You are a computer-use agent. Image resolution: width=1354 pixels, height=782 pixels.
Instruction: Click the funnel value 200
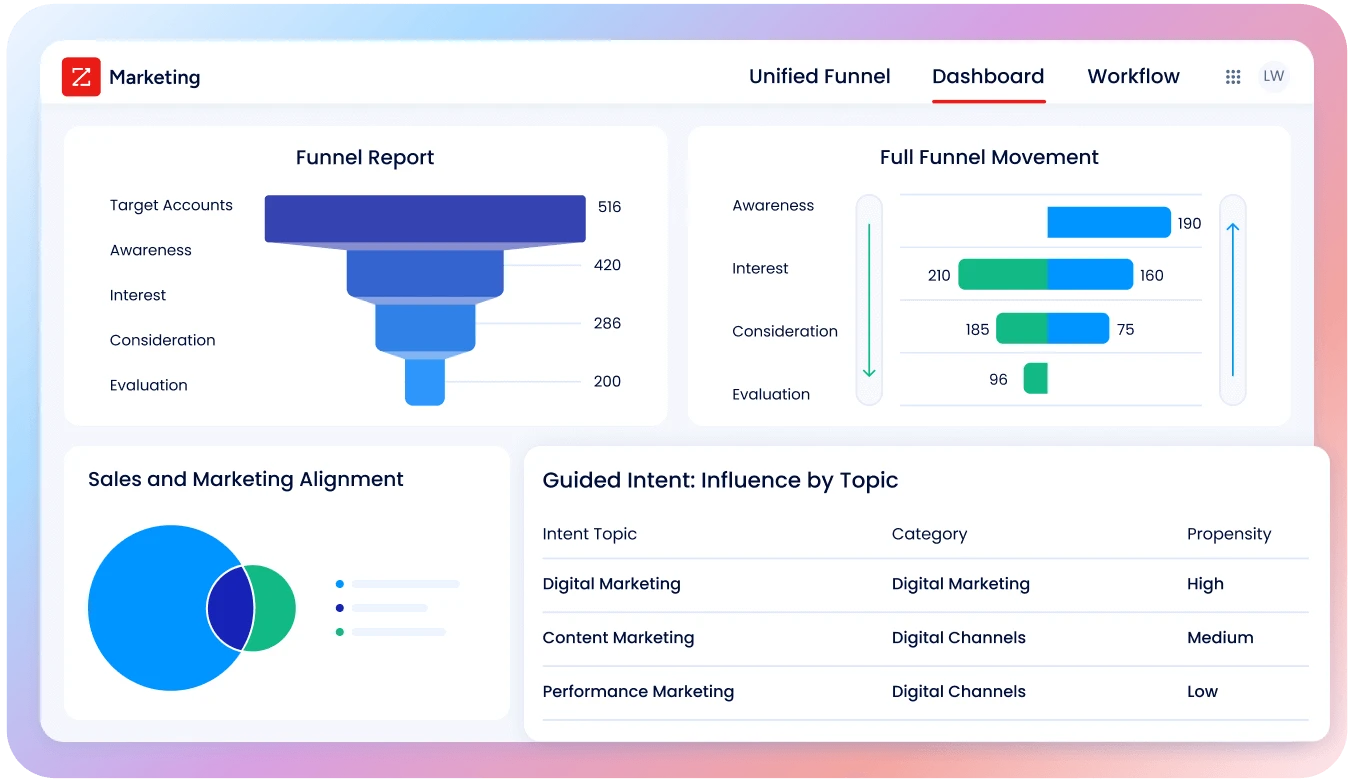pos(607,381)
